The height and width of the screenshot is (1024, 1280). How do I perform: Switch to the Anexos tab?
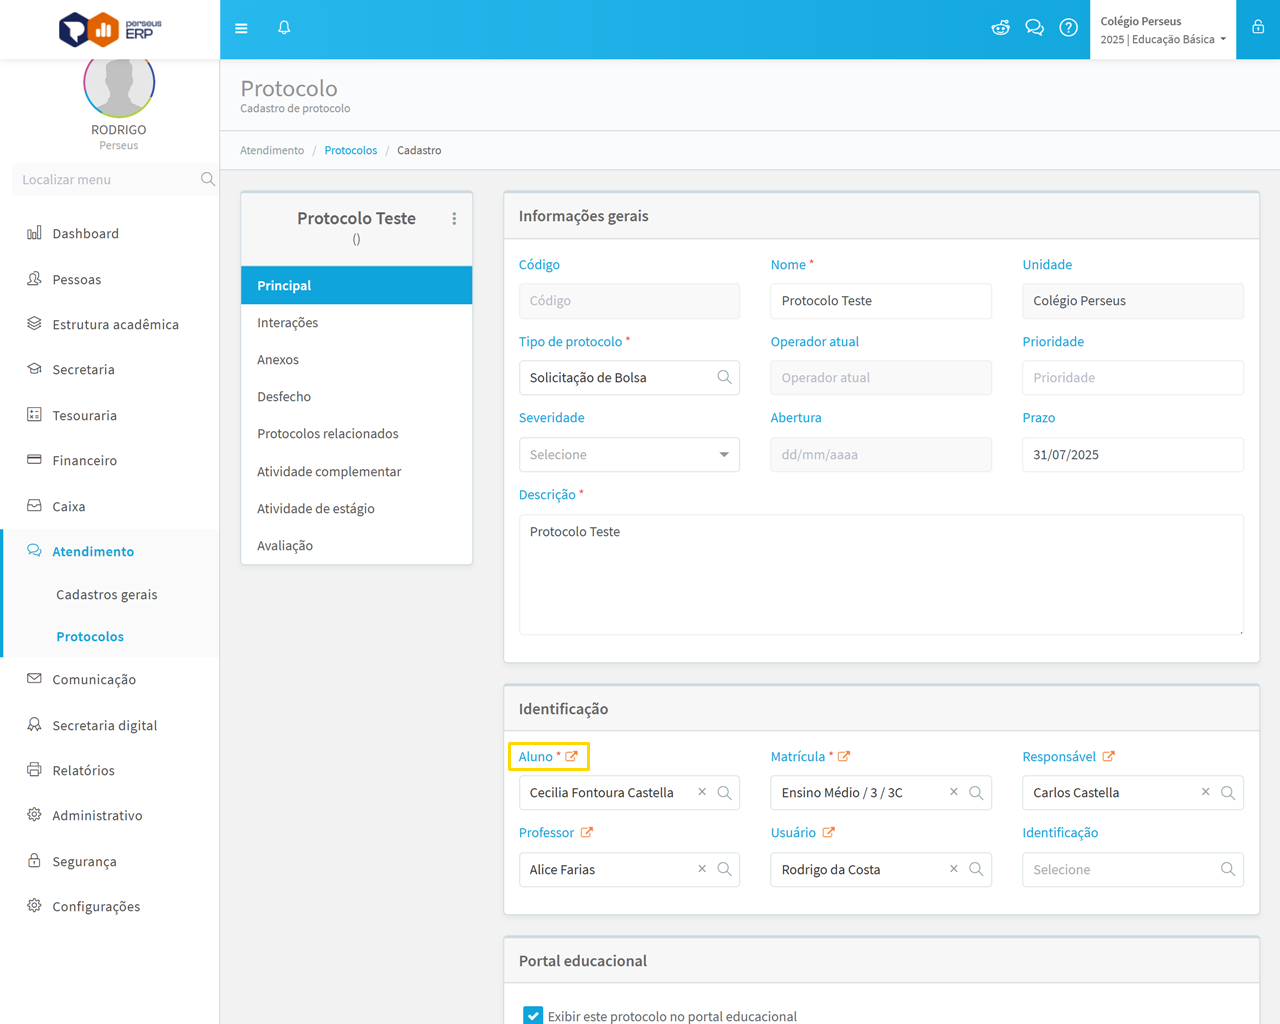(x=356, y=359)
